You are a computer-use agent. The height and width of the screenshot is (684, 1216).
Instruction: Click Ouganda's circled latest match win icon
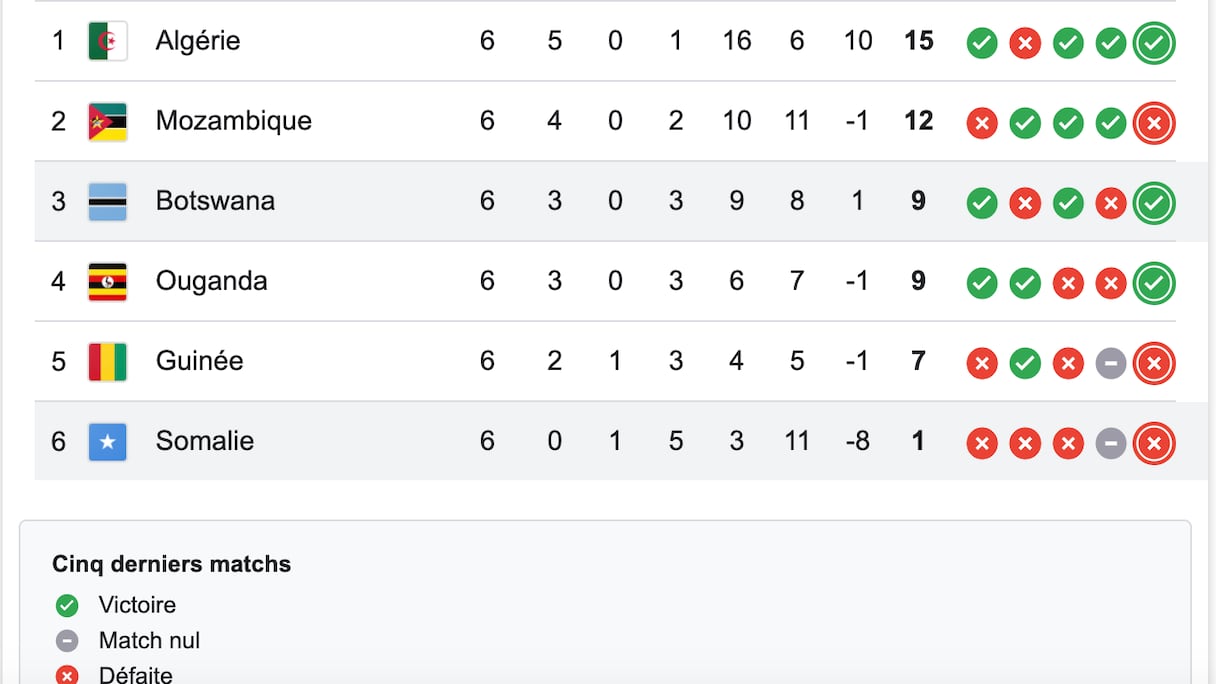click(1154, 283)
